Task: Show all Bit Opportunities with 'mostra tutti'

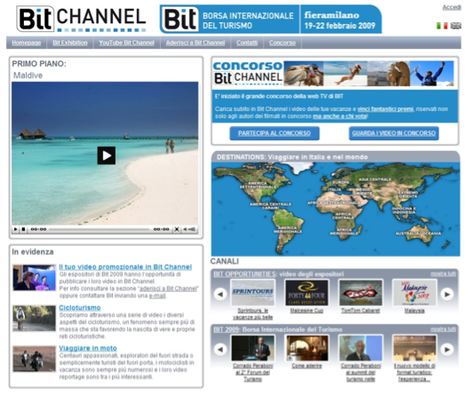Action: click(443, 274)
